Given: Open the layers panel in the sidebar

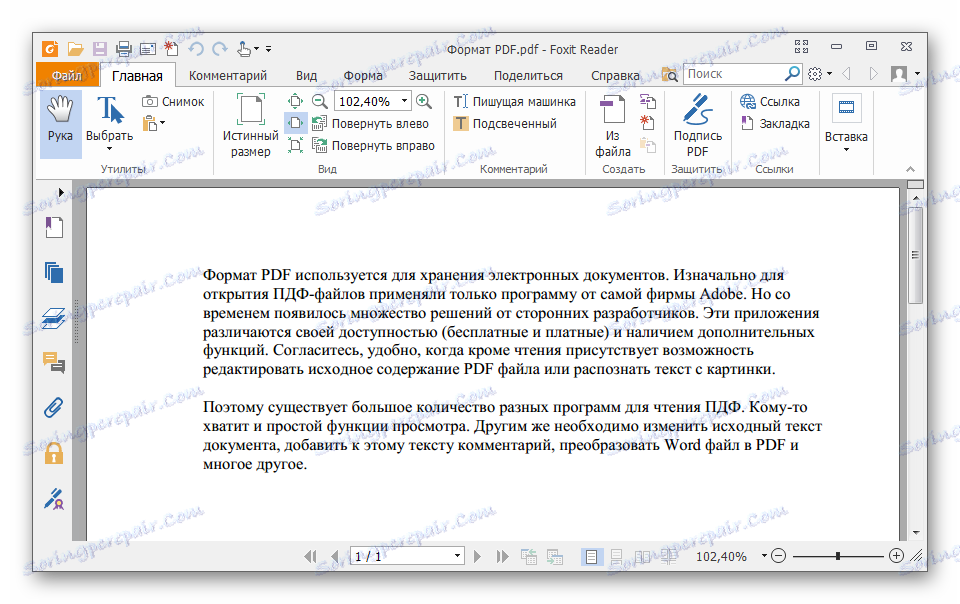Looking at the screenshot, I should pos(54,318).
